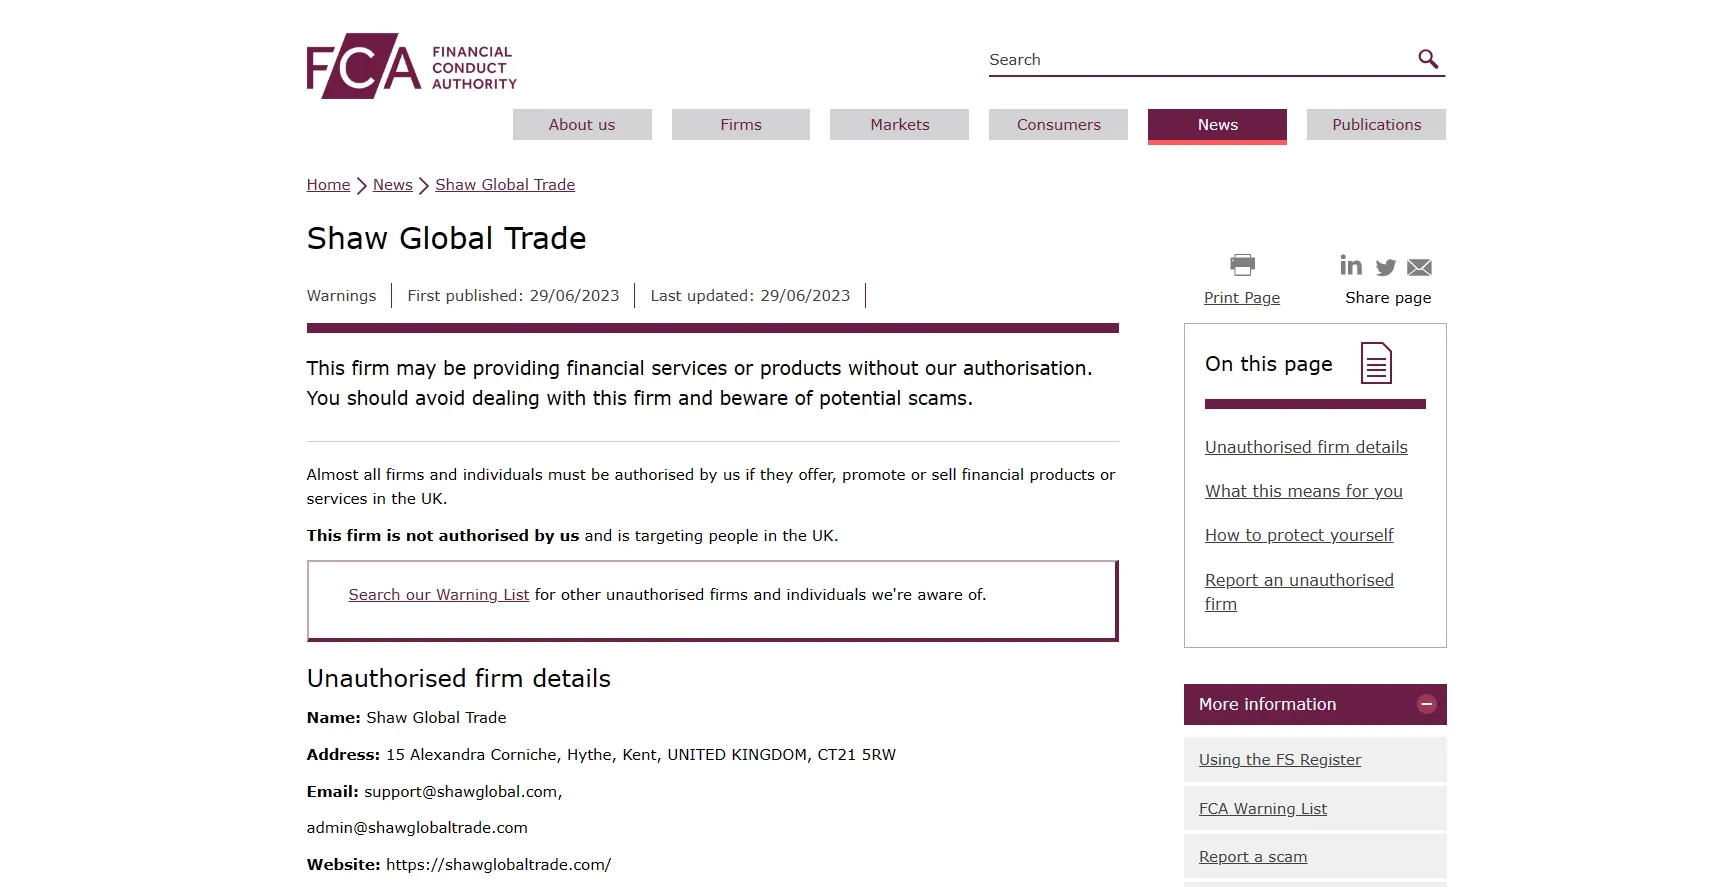Screen dimensions: 1727x887
Task: Jump to Report an unauthorised firm
Action: (x=1299, y=592)
